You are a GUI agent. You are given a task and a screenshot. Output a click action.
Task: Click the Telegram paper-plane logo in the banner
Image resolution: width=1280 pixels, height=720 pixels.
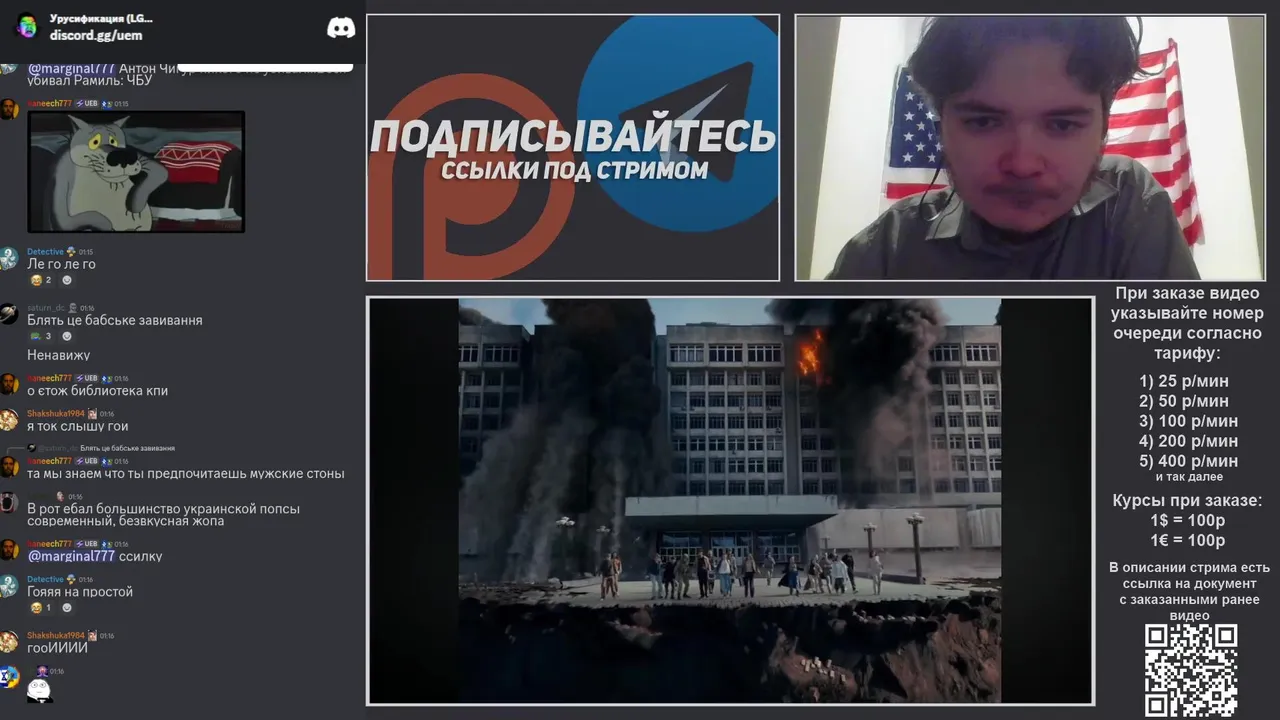click(680, 123)
